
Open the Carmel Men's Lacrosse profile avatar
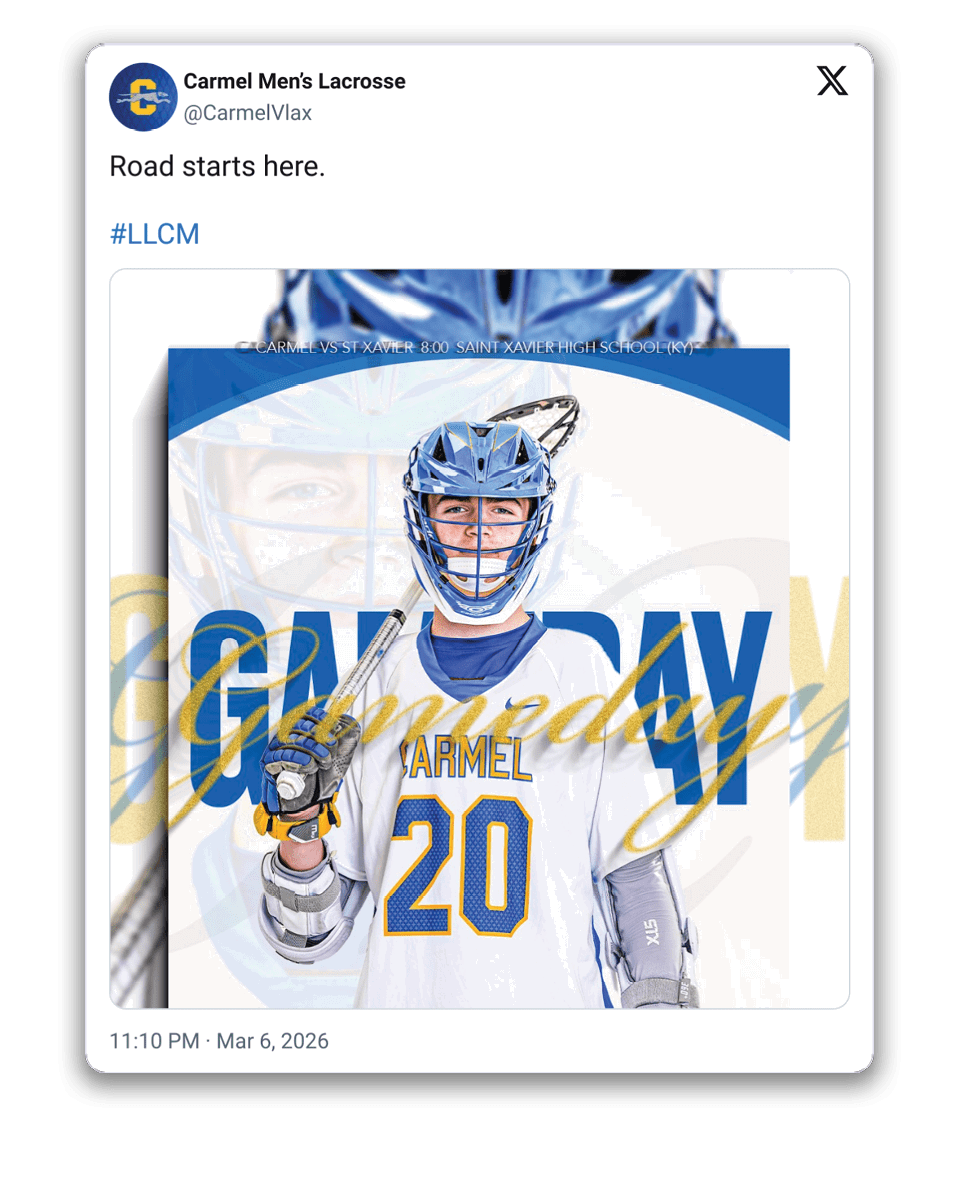tap(143, 97)
